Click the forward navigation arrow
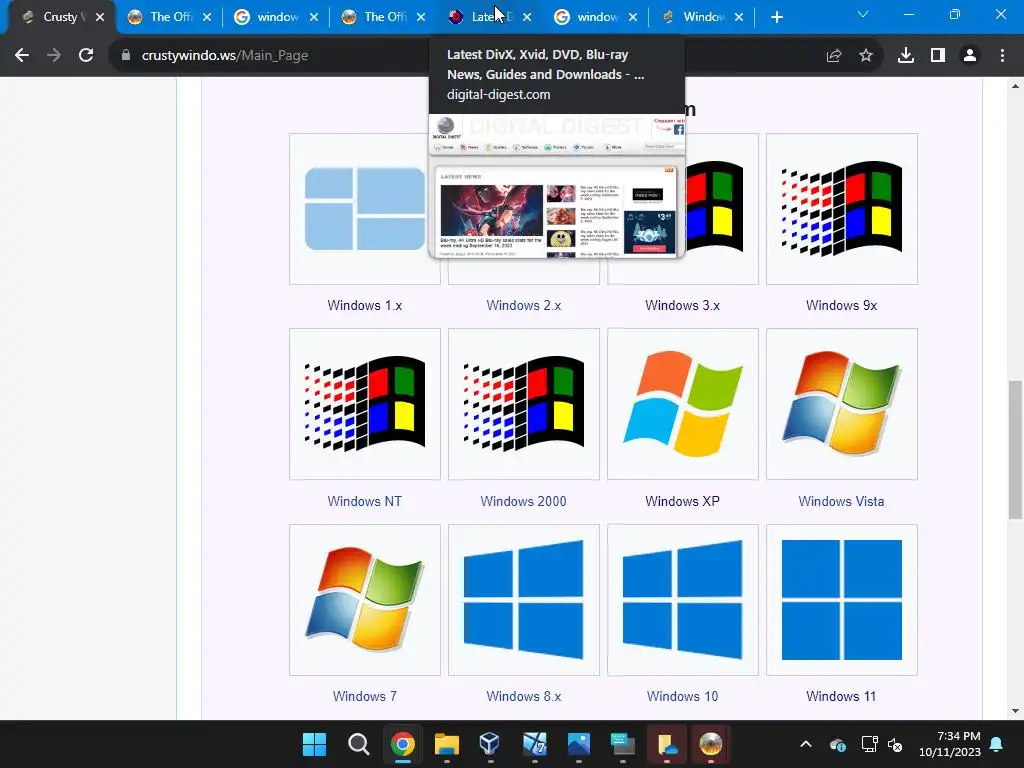Image resolution: width=1024 pixels, height=768 pixels. tap(54, 56)
